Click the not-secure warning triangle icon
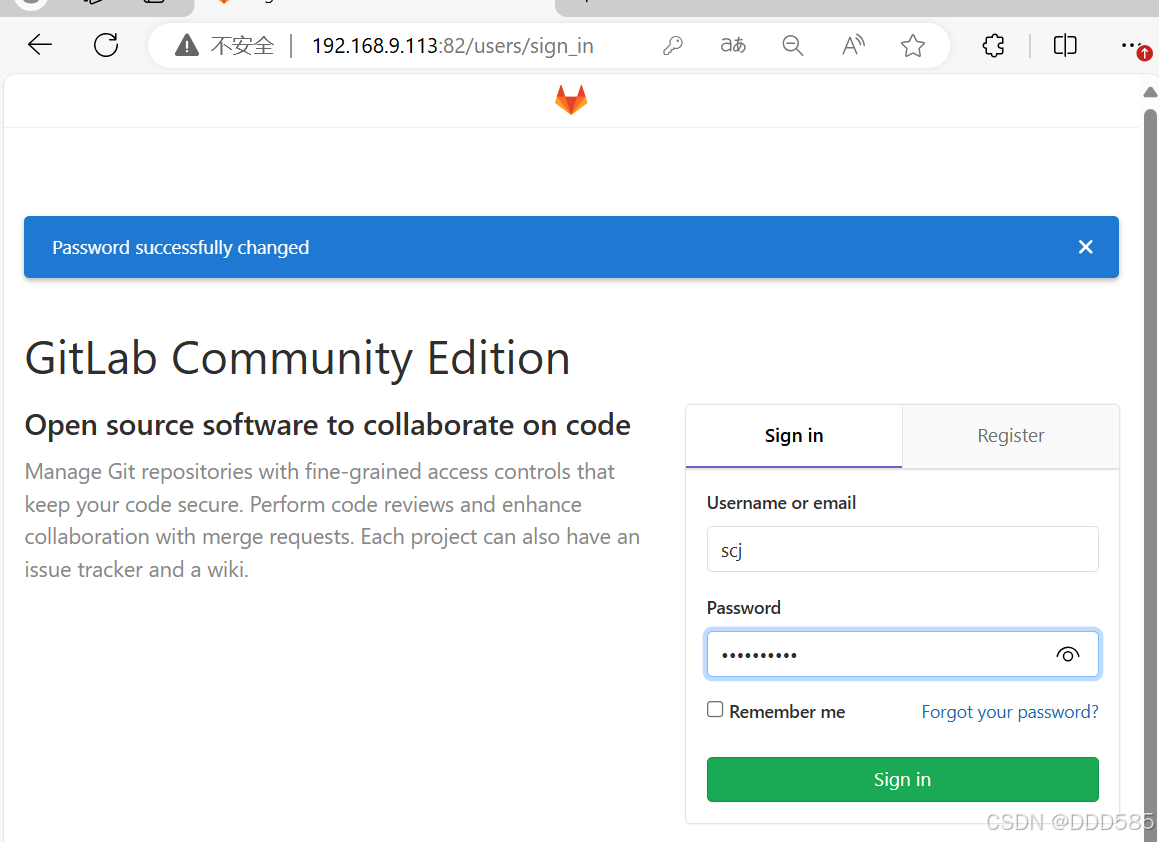Viewport: 1159px width, 842px height. [x=187, y=46]
